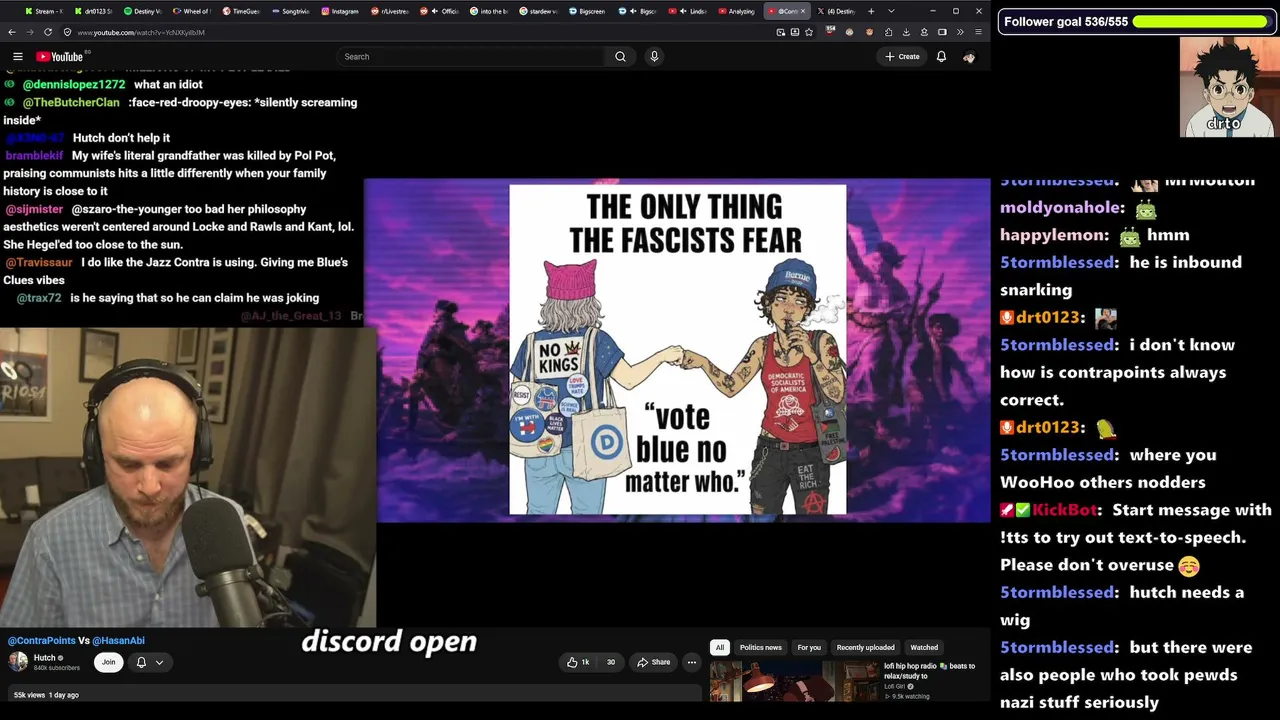Click the @Travissaur chat username
This screenshot has width=1280, height=720.
[39, 263]
